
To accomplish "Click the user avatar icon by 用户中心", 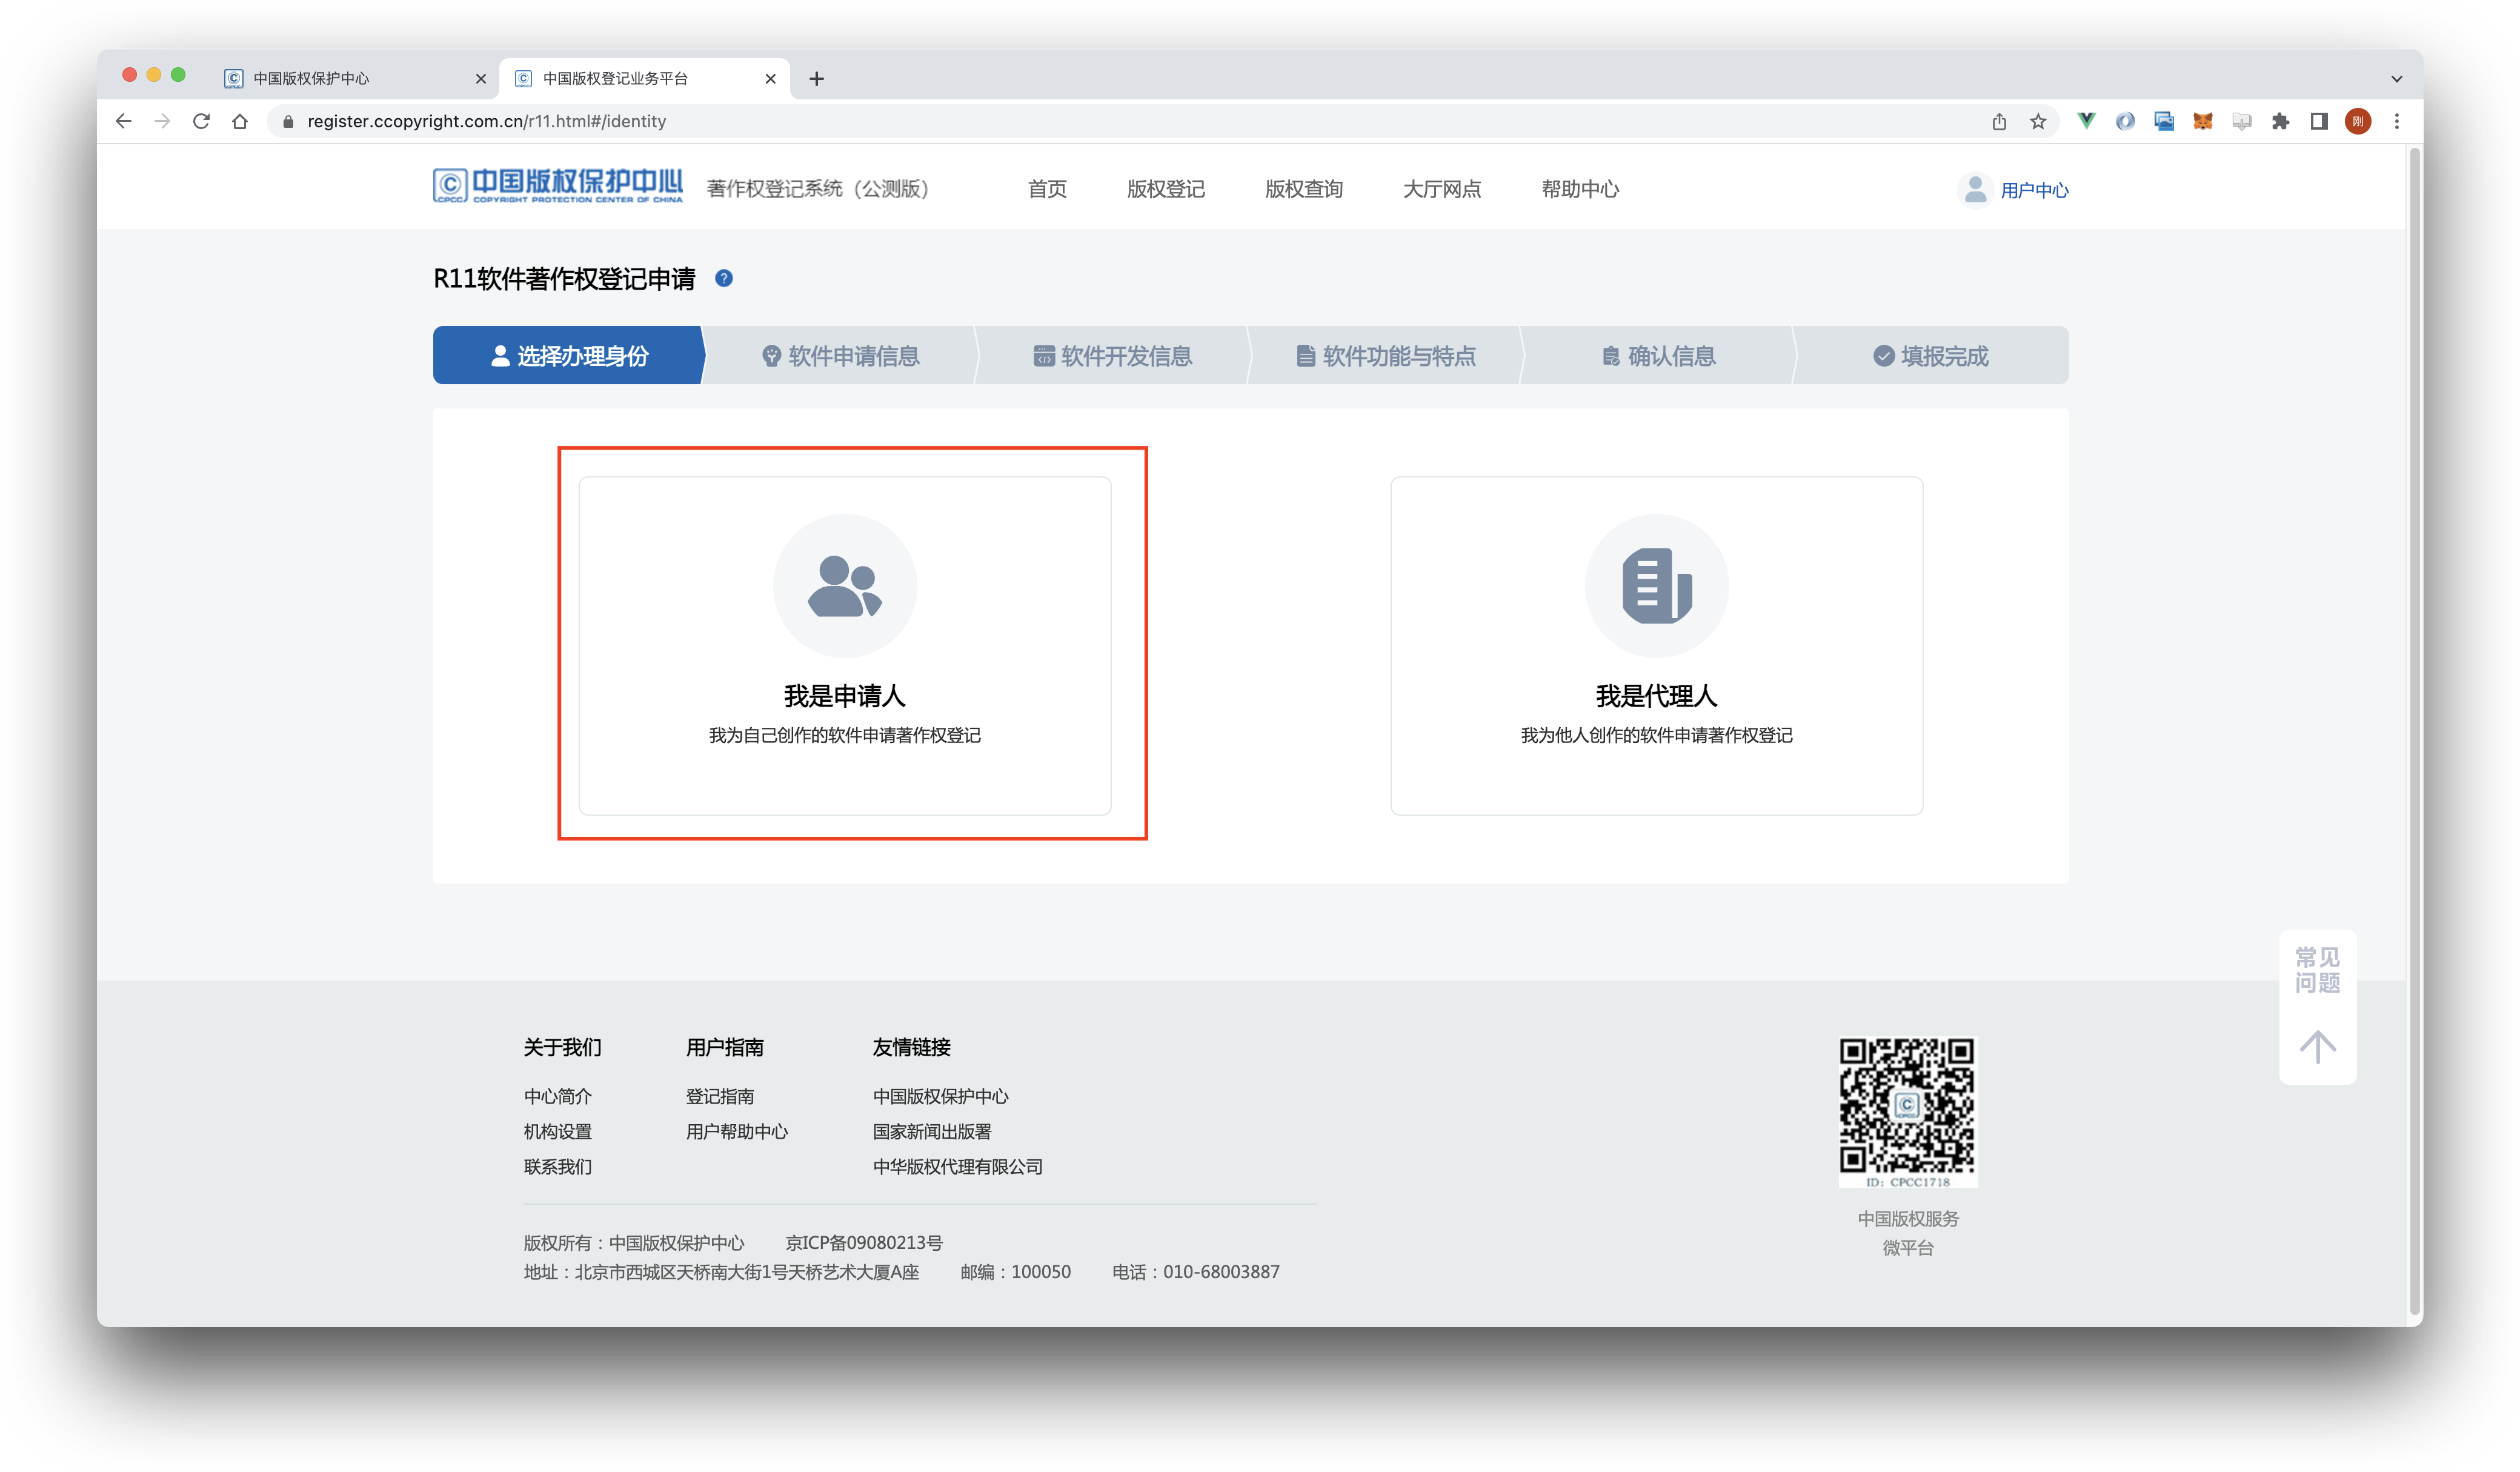I will tap(1975, 189).
